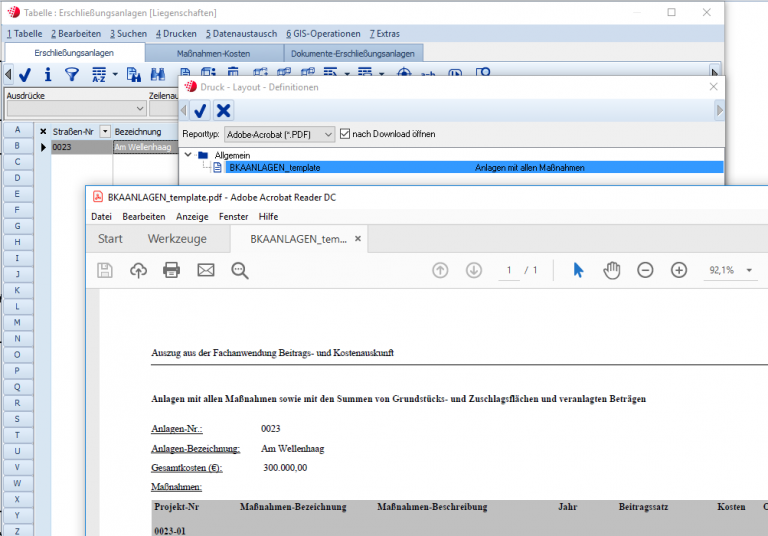Jump to letter S in alphabet index

click(x=18, y=419)
